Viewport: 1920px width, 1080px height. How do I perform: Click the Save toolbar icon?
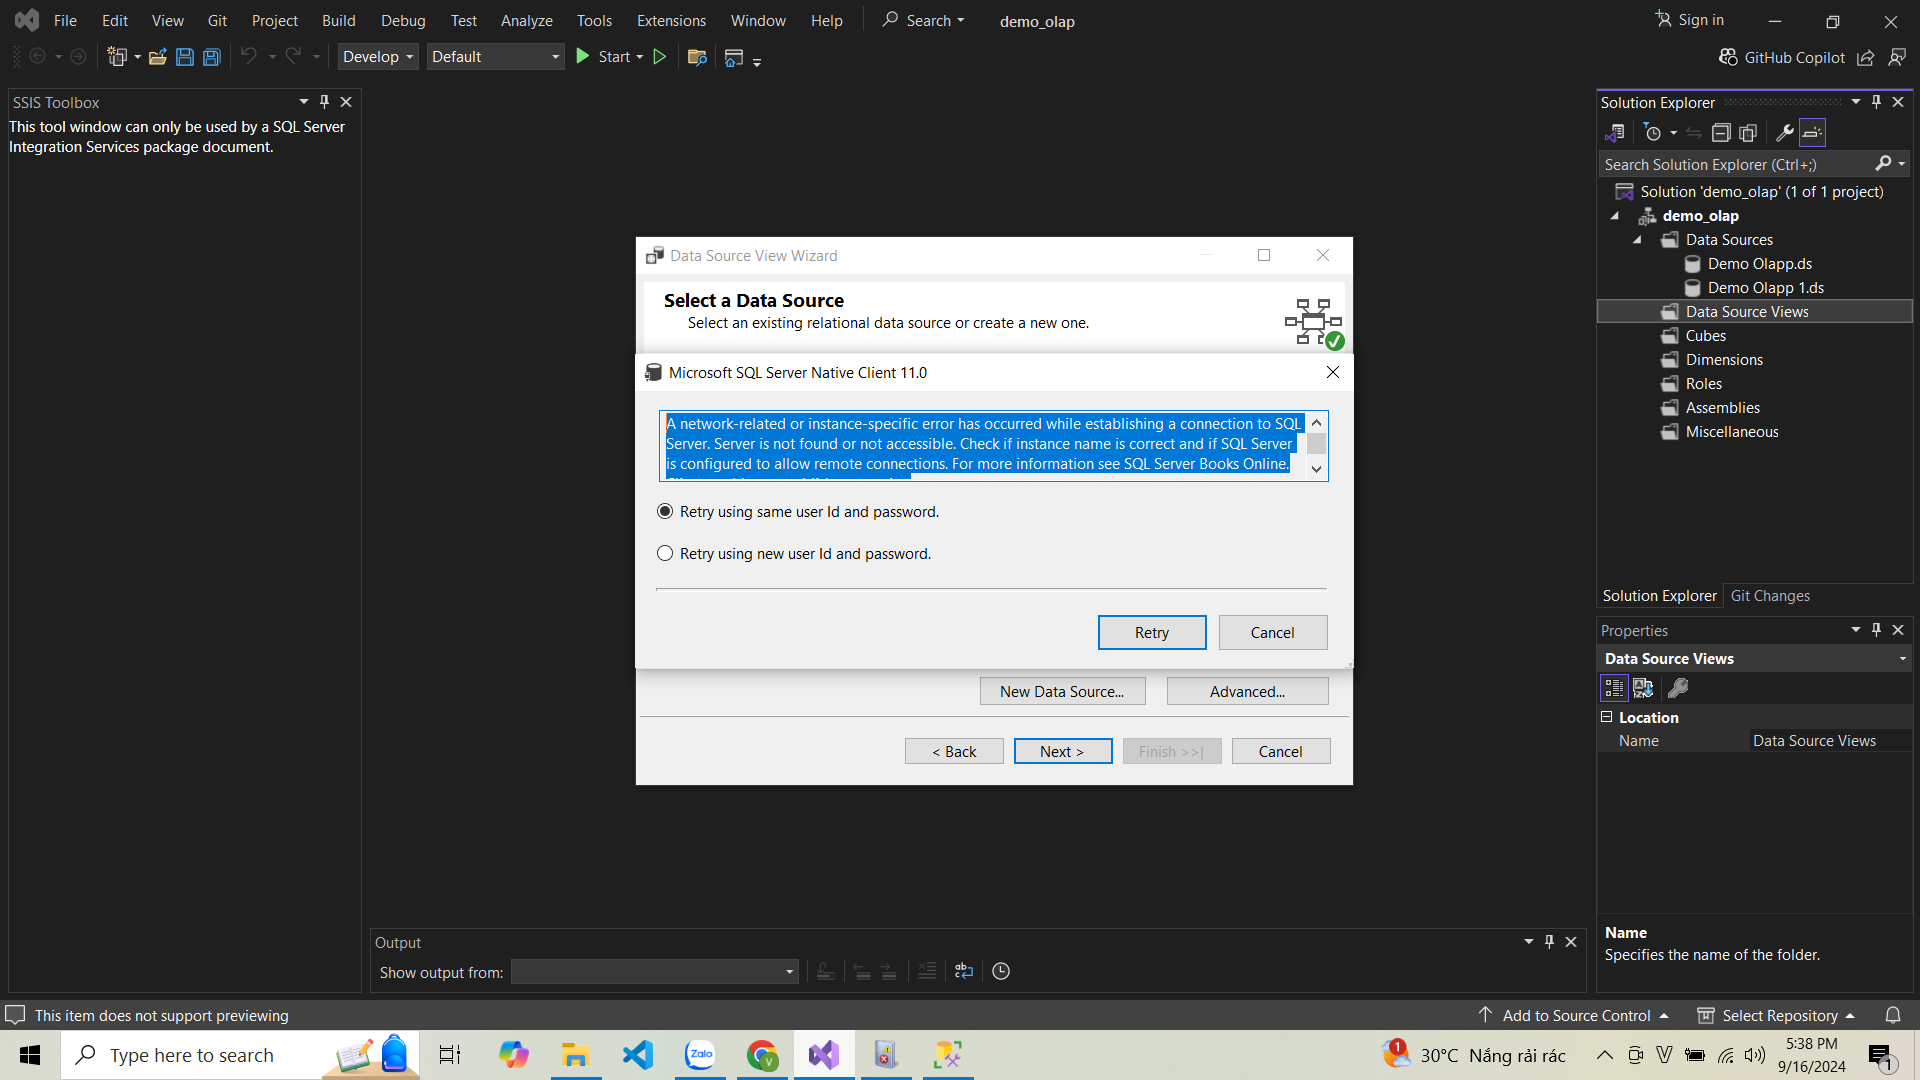185,57
